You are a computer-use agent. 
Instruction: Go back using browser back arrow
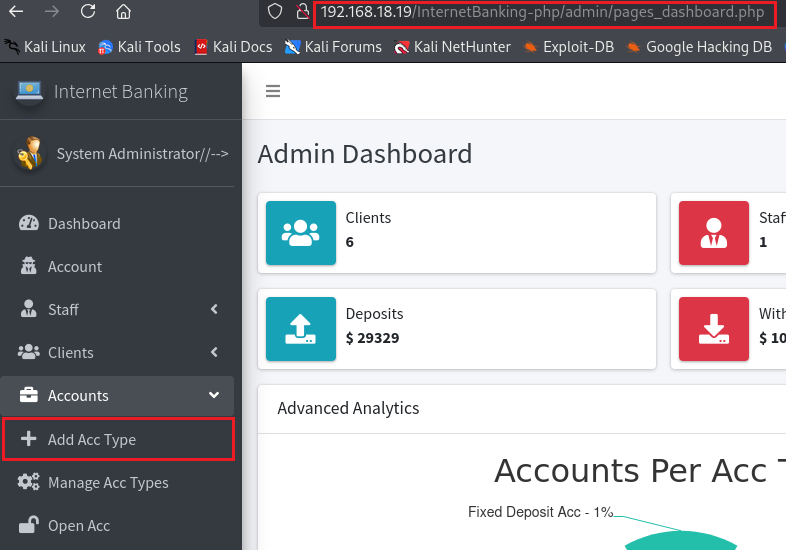tap(16, 12)
